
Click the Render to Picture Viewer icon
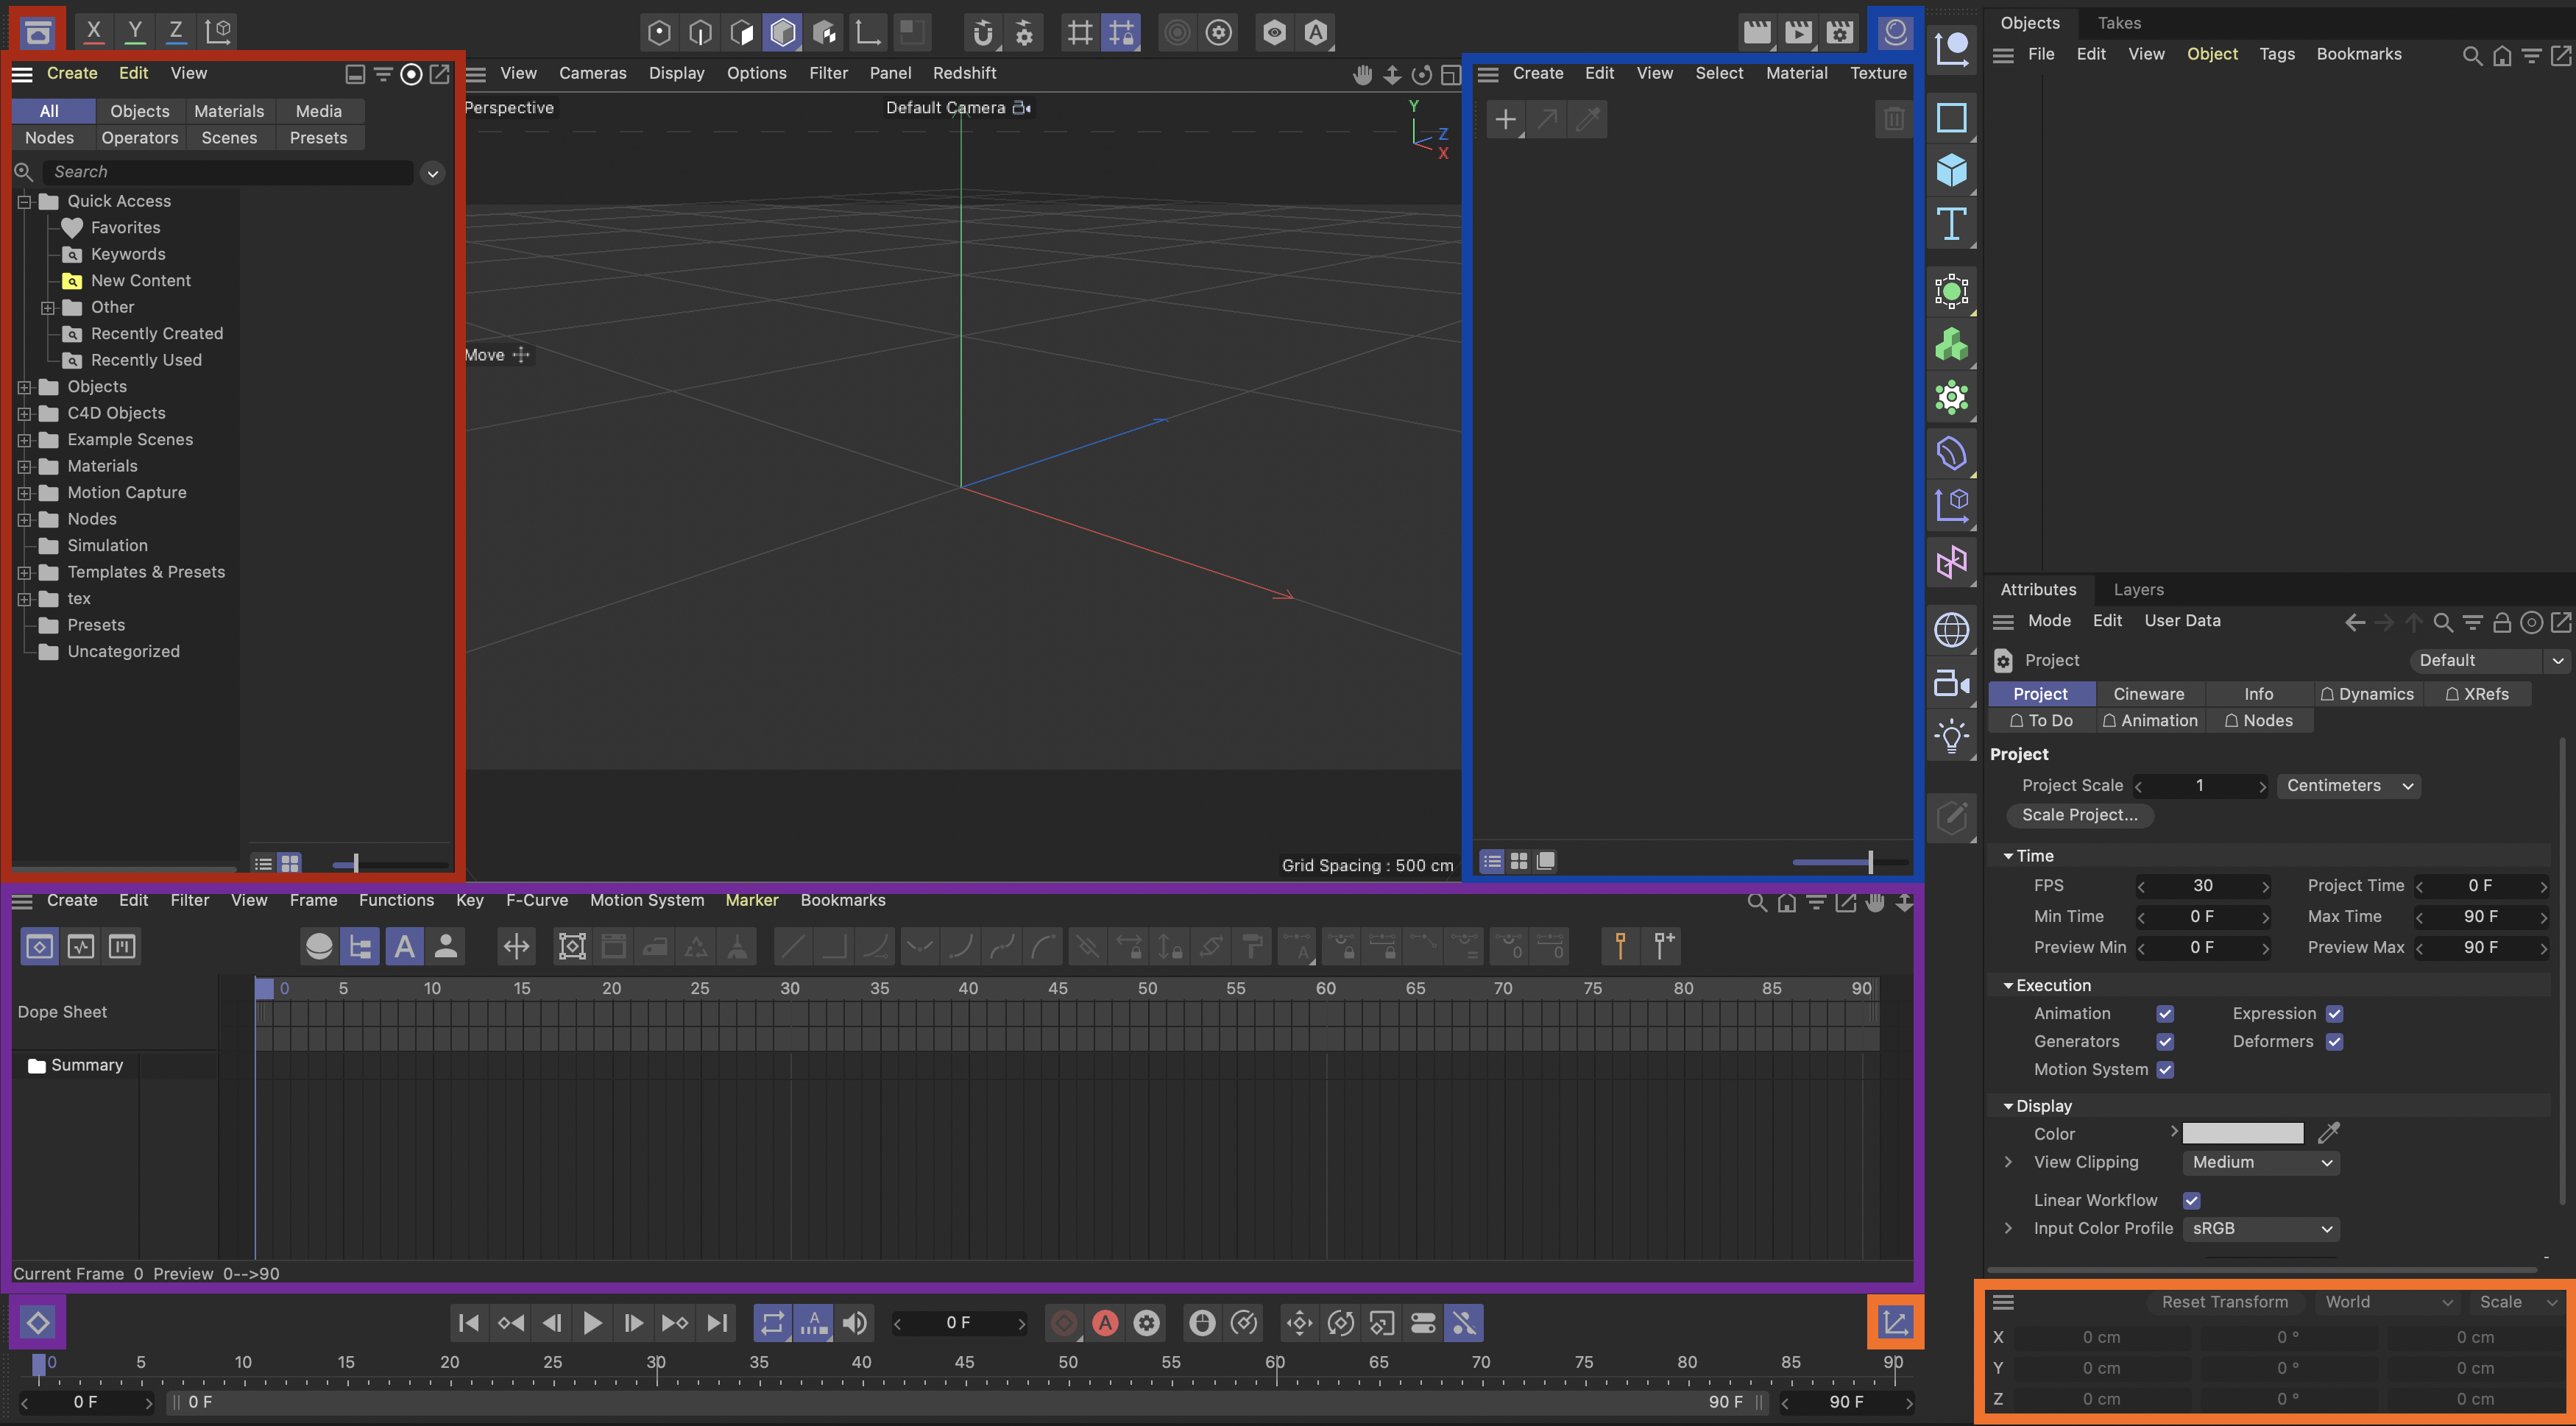pyautogui.click(x=1794, y=32)
